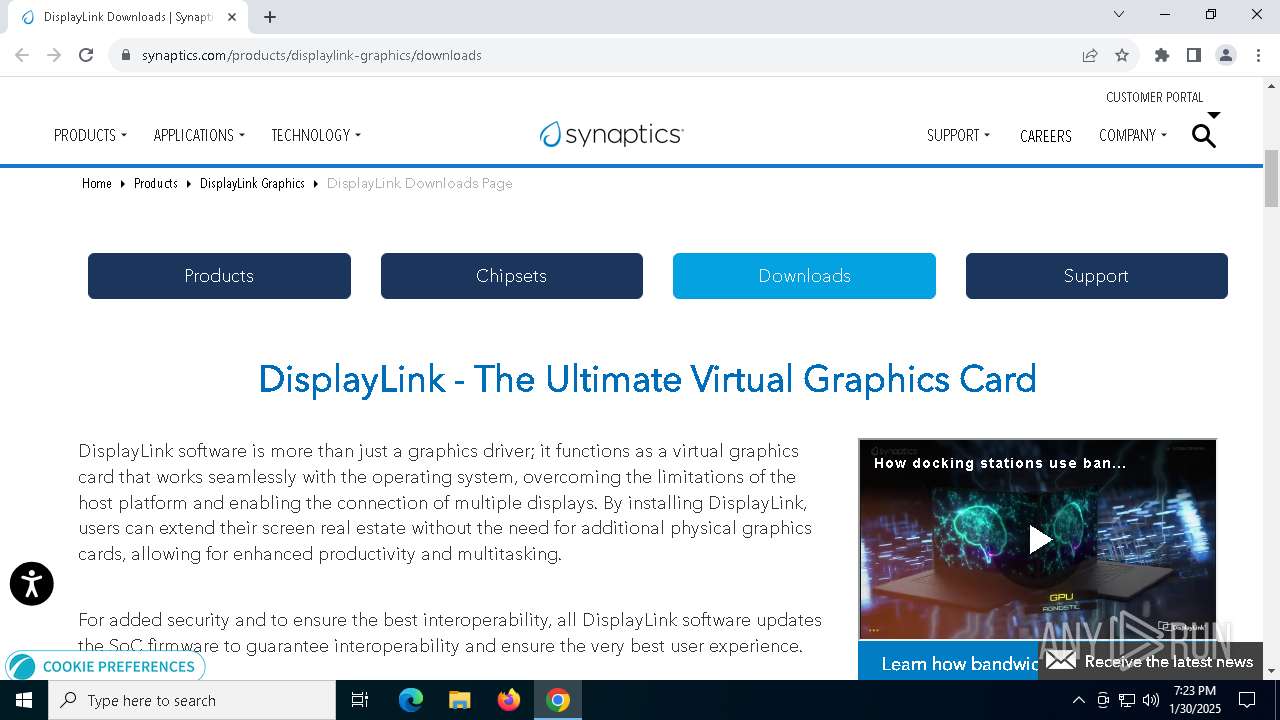Open Chrome extensions puzzle icon
The image size is (1280, 720).
pos(1162,55)
